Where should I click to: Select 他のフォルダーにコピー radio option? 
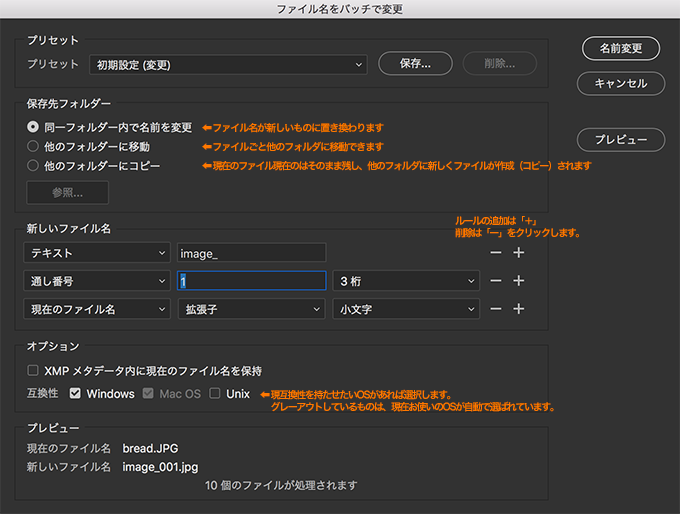(x=33, y=165)
